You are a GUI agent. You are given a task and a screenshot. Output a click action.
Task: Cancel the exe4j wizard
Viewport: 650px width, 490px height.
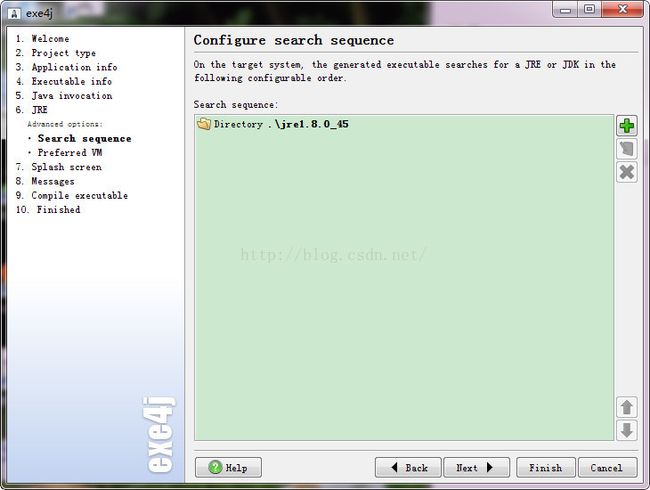point(607,468)
